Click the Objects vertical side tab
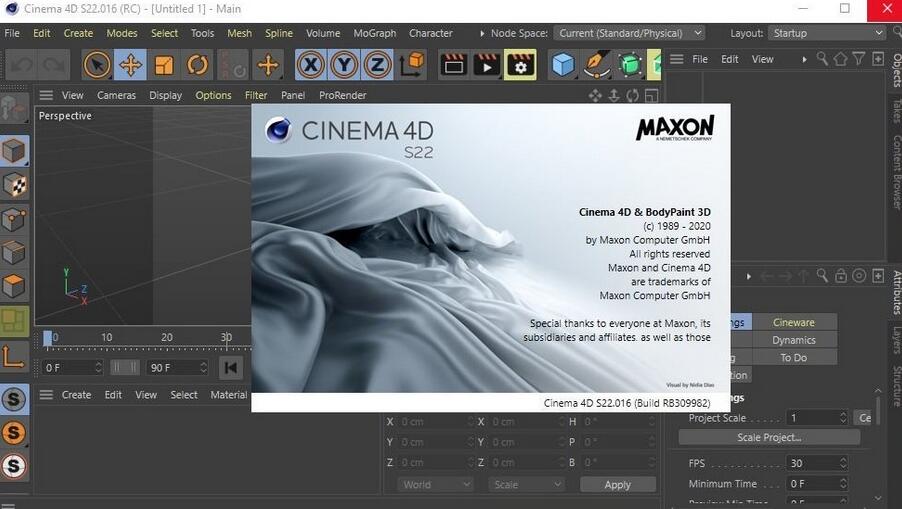Viewport: 902px width, 509px height. [896, 70]
